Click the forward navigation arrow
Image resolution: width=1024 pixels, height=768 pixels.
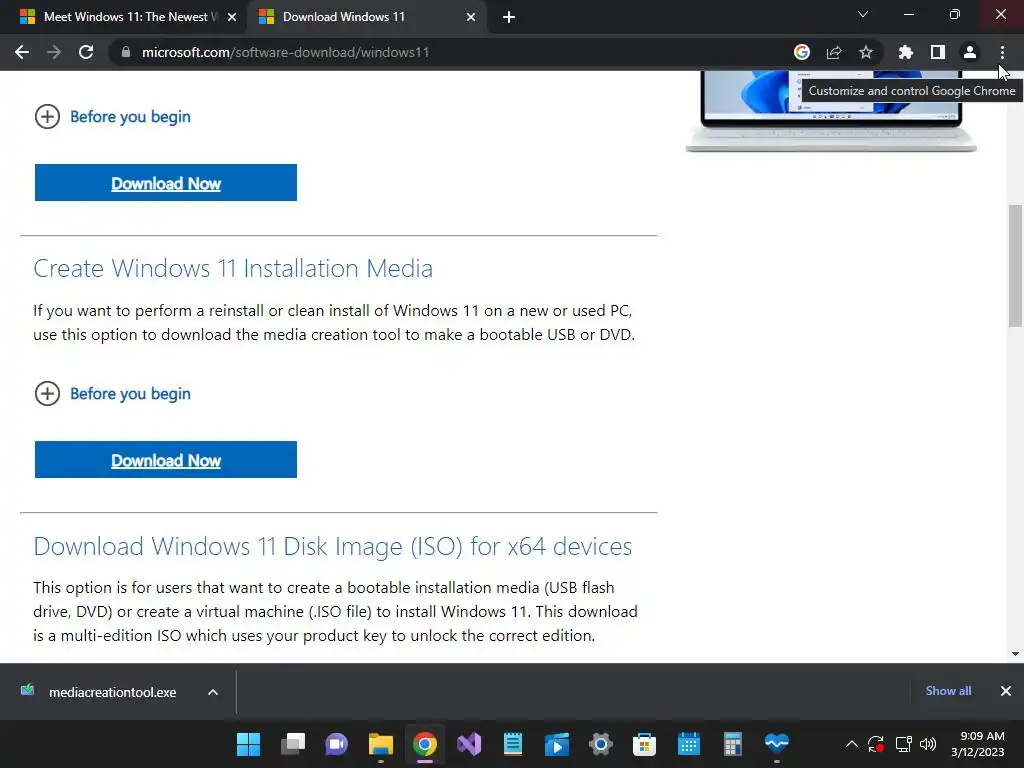(54, 52)
